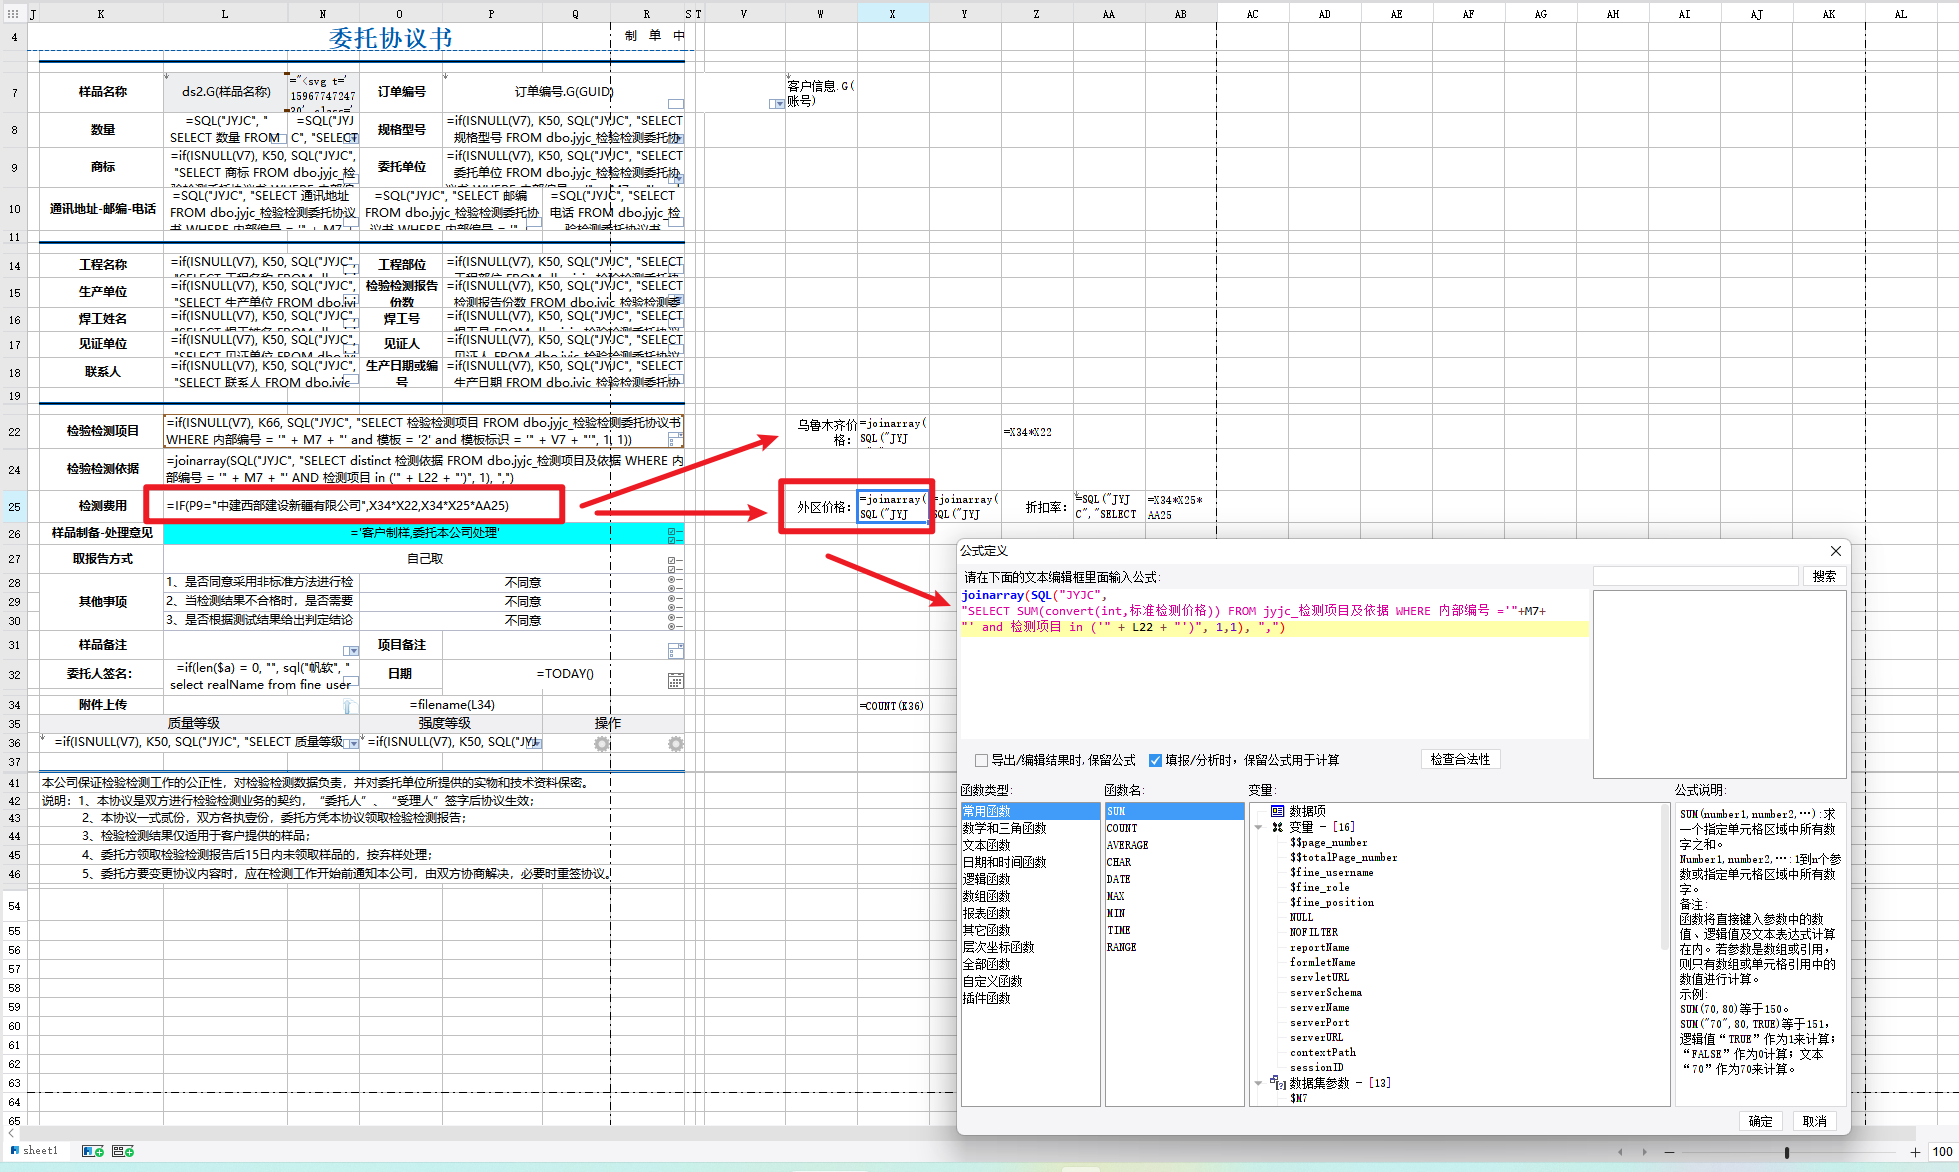1959x1172 pixels.
Task: Click the zoom-in plus icon in status bar
Action: click(x=1915, y=1152)
